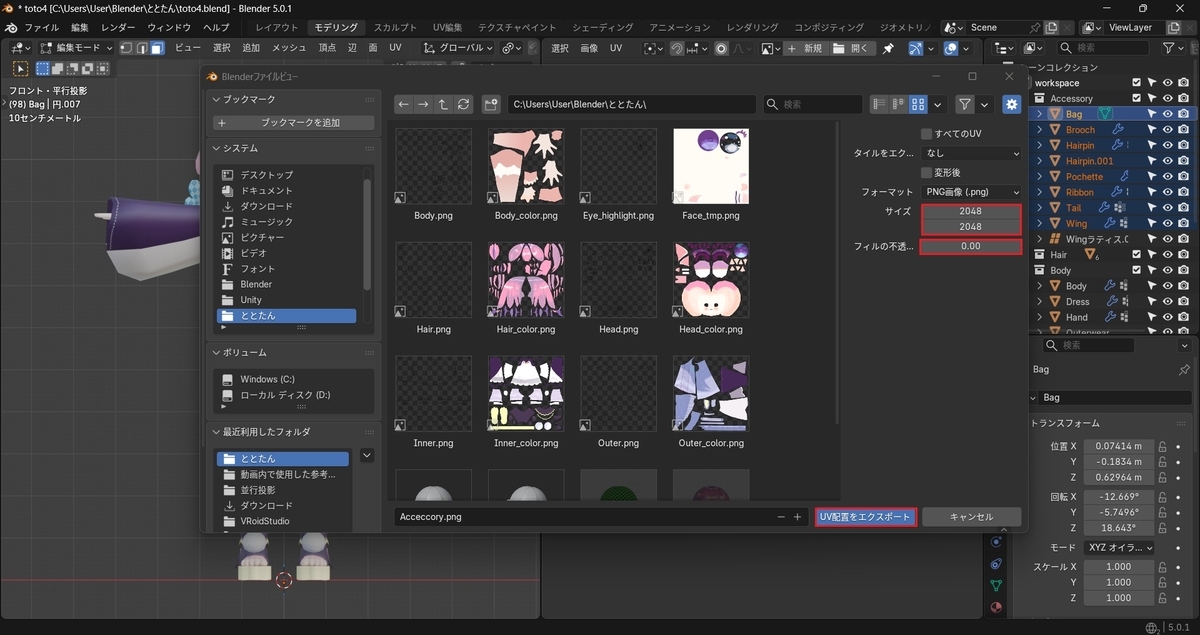Enable the 変形後 checkbox
This screenshot has height=635, width=1200.
(x=926, y=172)
